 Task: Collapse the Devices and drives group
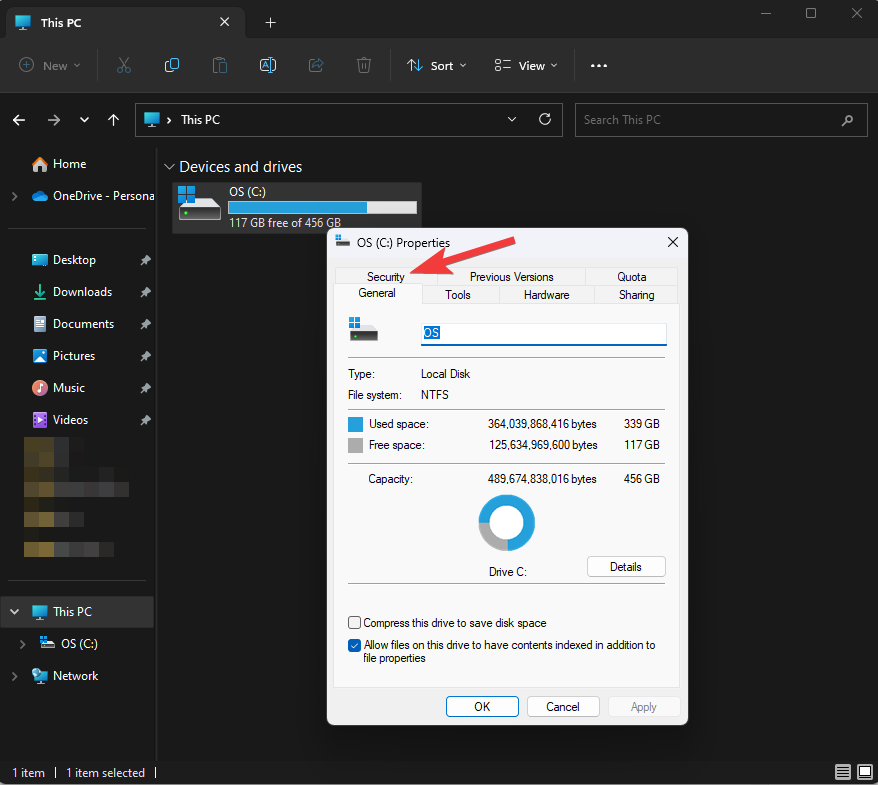(x=167, y=167)
